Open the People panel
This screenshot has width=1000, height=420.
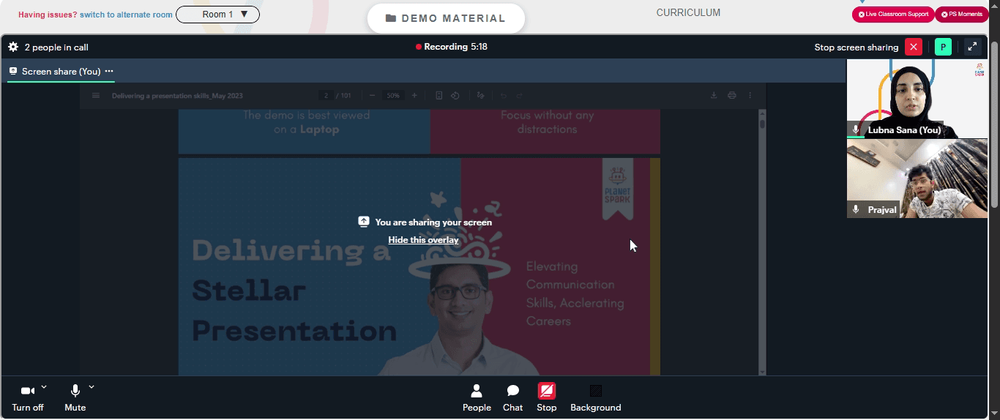point(476,398)
